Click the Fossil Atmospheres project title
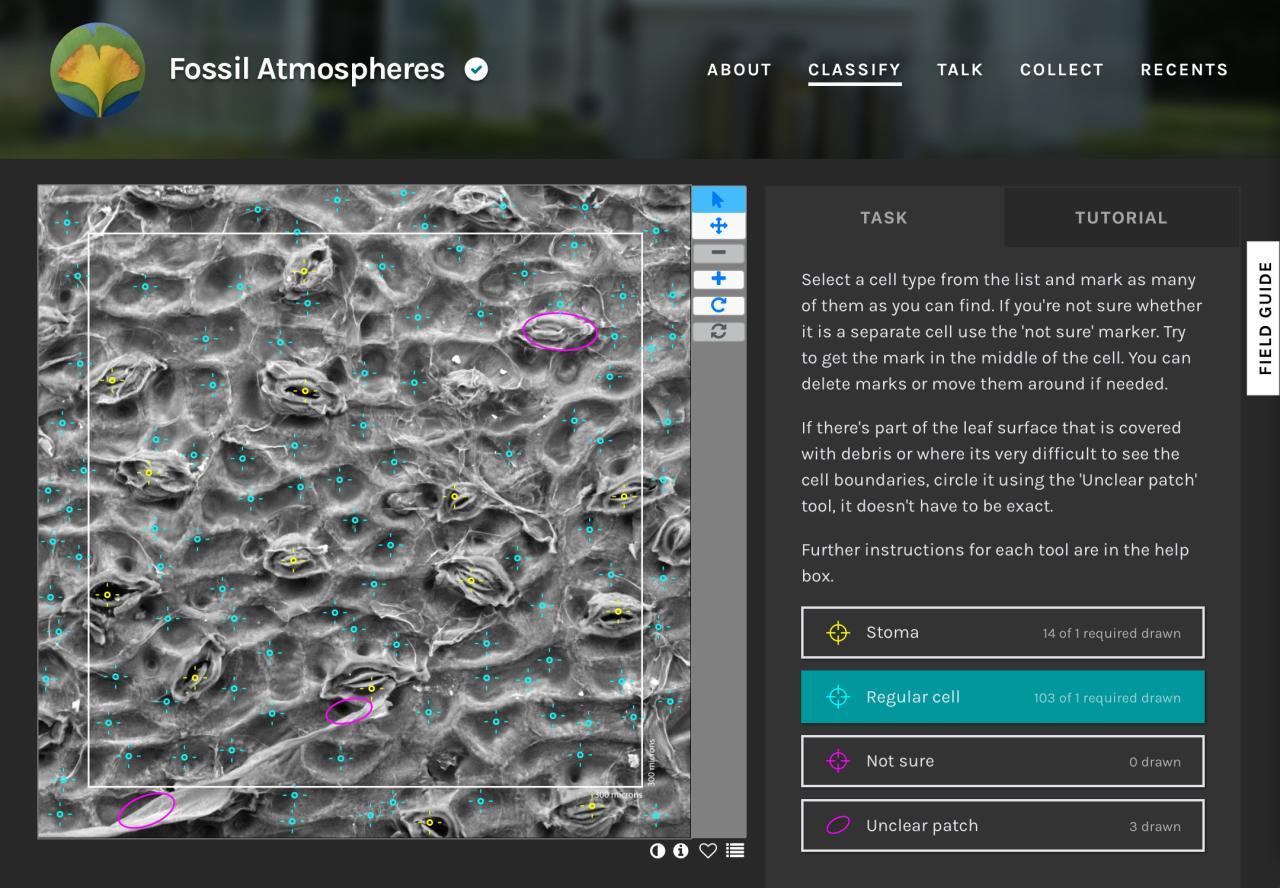This screenshot has height=888, width=1280. (307, 69)
